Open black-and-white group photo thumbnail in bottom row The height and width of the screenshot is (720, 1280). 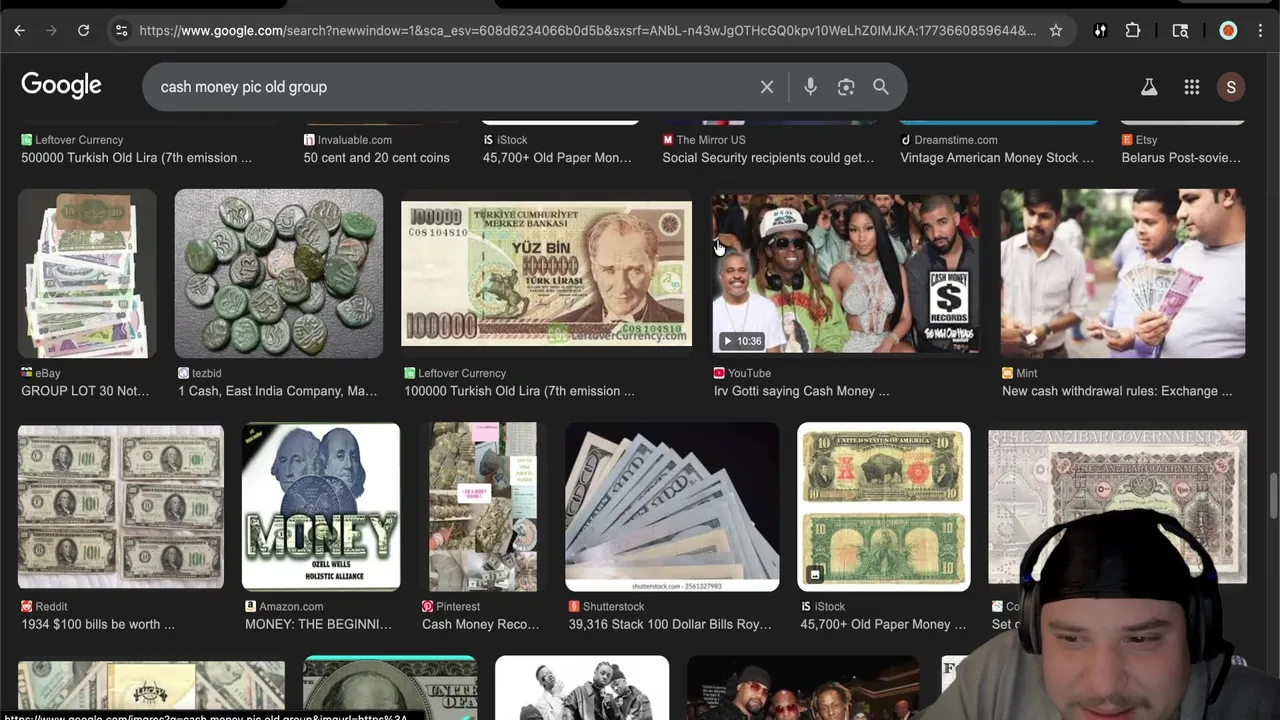(582, 688)
